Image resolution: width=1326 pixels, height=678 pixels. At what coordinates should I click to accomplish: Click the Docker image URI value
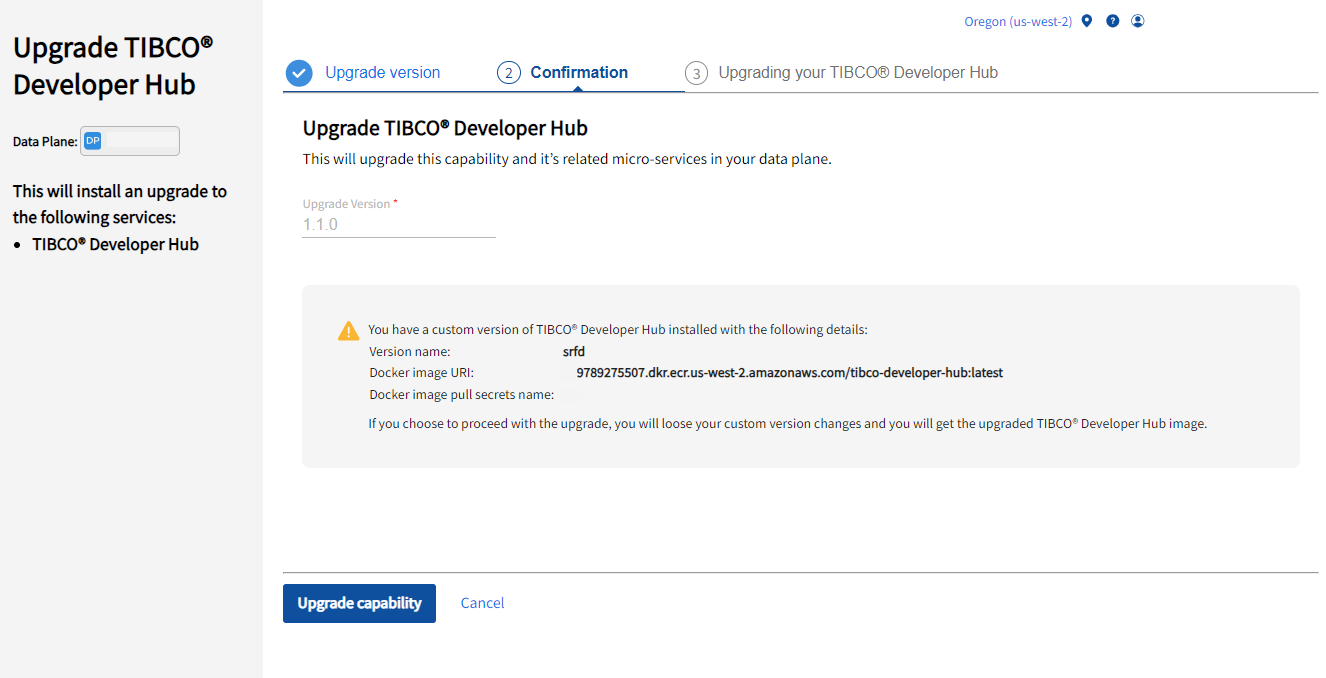(x=789, y=373)
